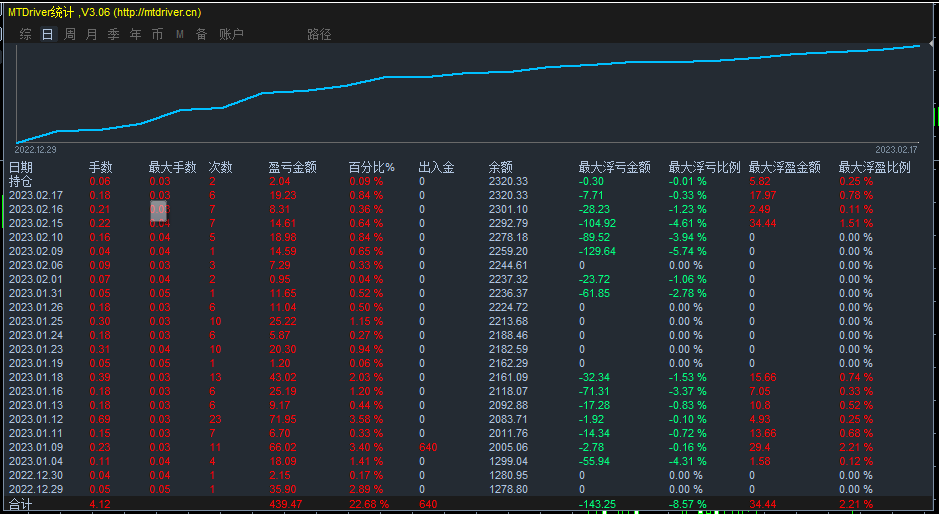The height and width of the screenshot is (514, 939).
Task: Select the 2022.12.29 date row in table
Action: pos(36,489)
